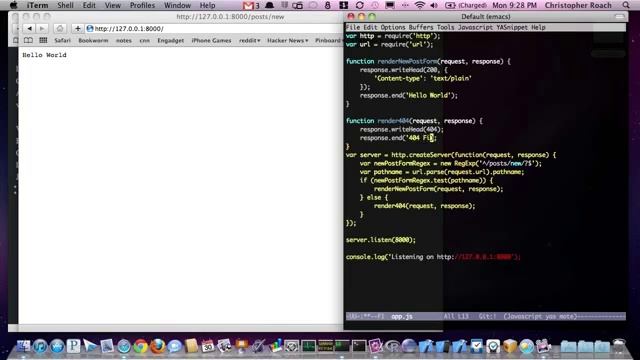Open the iPhone Games bookmark
The image size is (640, 360).
tap(211, 40)
